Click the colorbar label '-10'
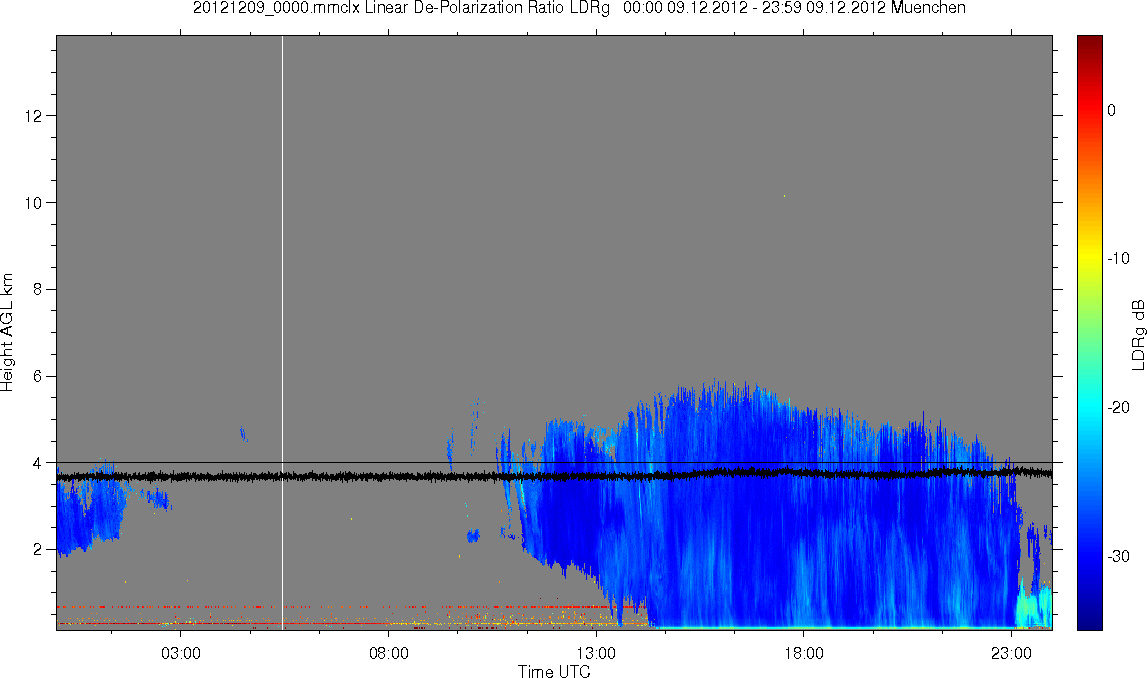The image size is (1147, 678). click(1118, 258)
